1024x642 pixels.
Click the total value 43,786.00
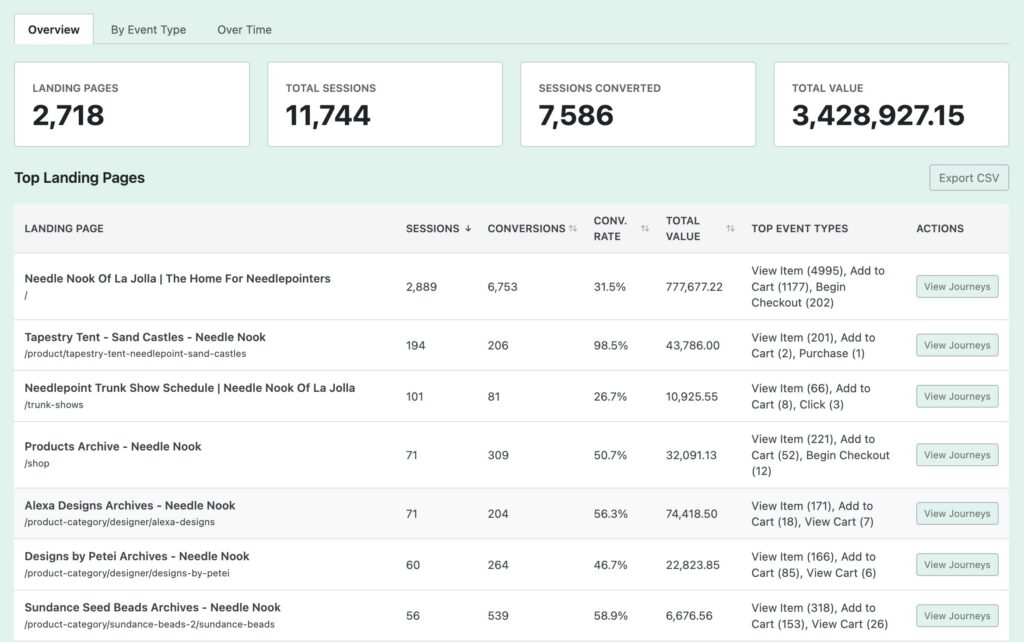click(693, 345)
